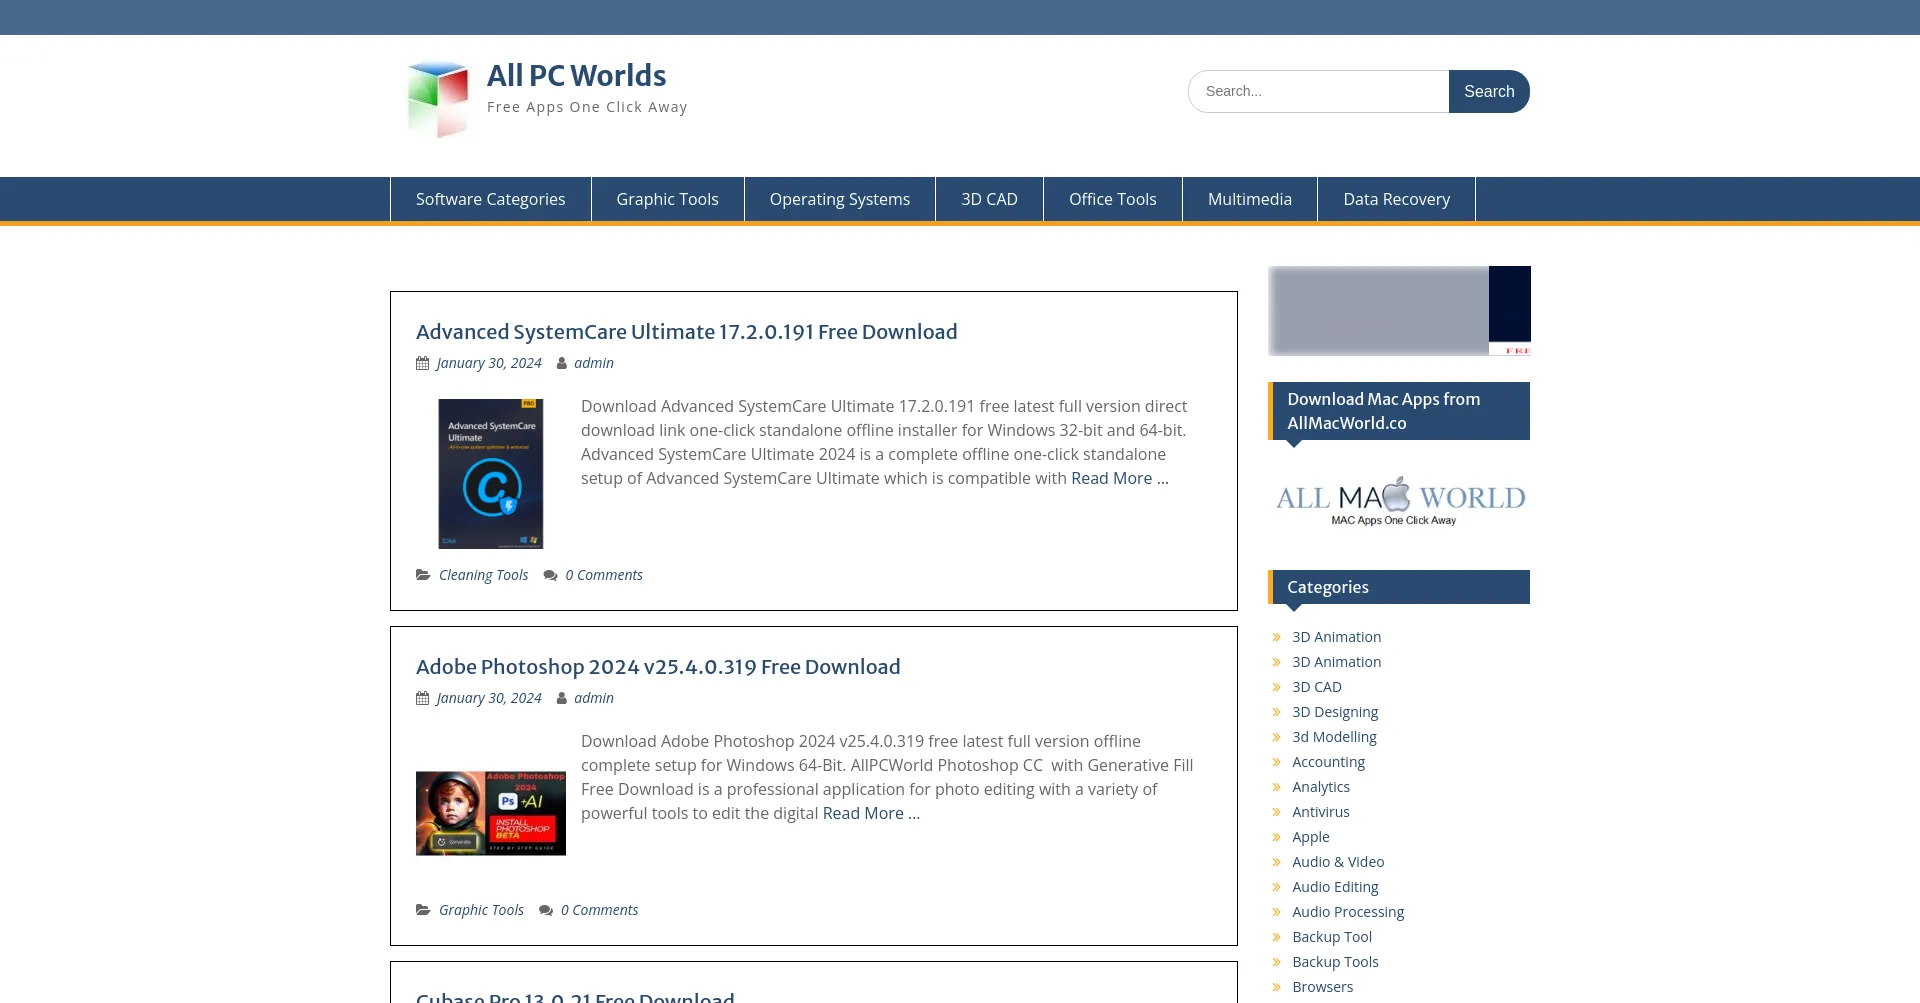Open the Operating Systems menu item
Image resolution: width=1920 pixels, height=1003 pixels.
pos(840,199)
